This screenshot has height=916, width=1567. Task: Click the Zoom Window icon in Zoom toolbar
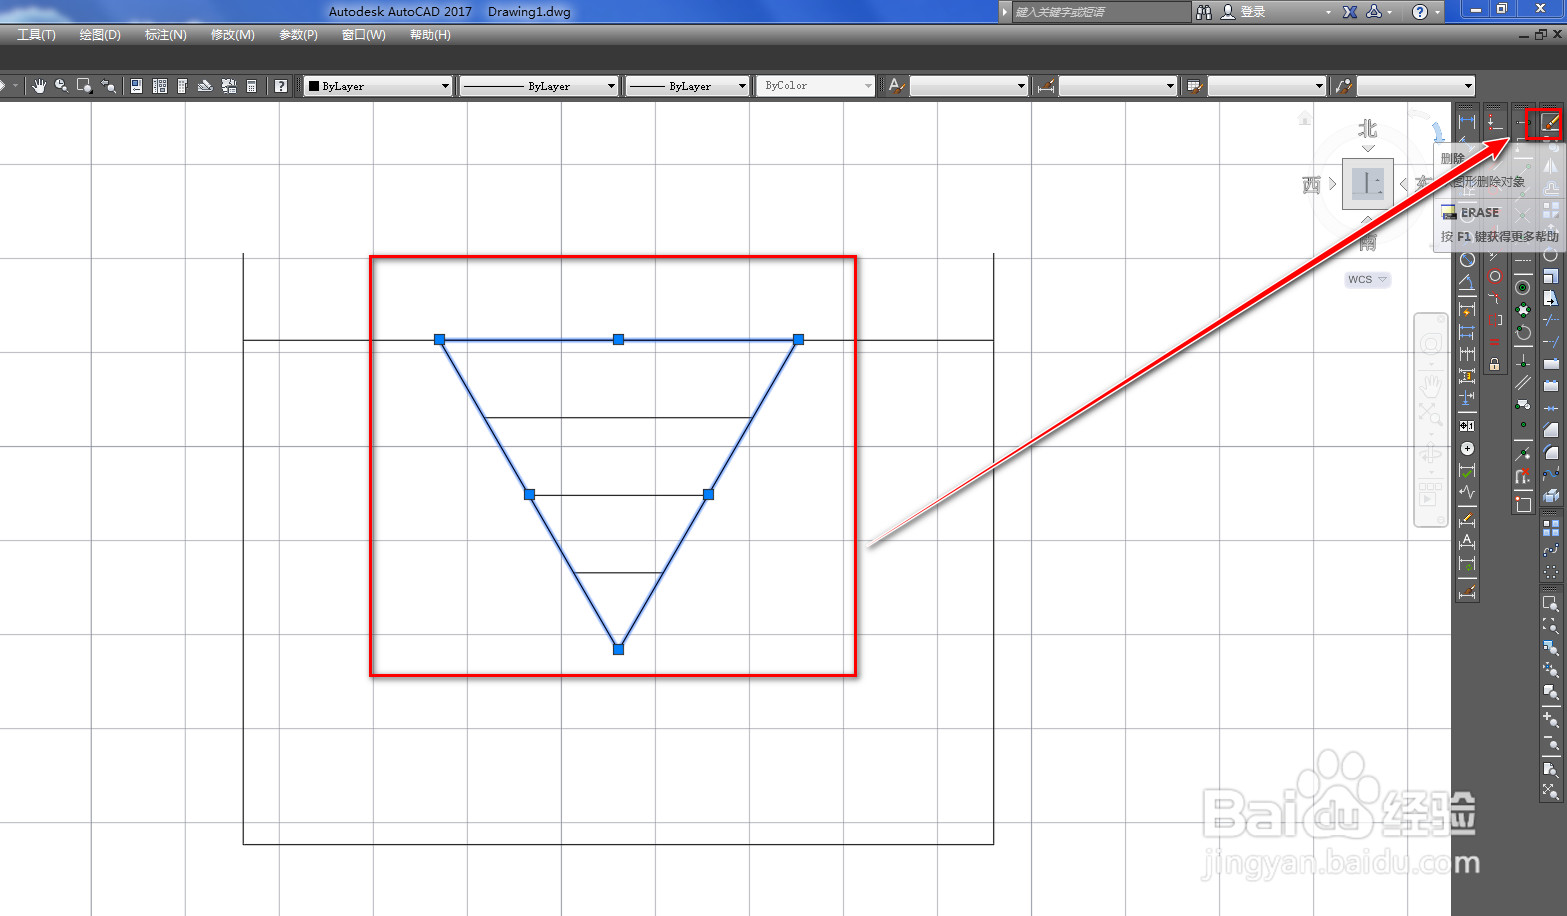[1550, 603]
